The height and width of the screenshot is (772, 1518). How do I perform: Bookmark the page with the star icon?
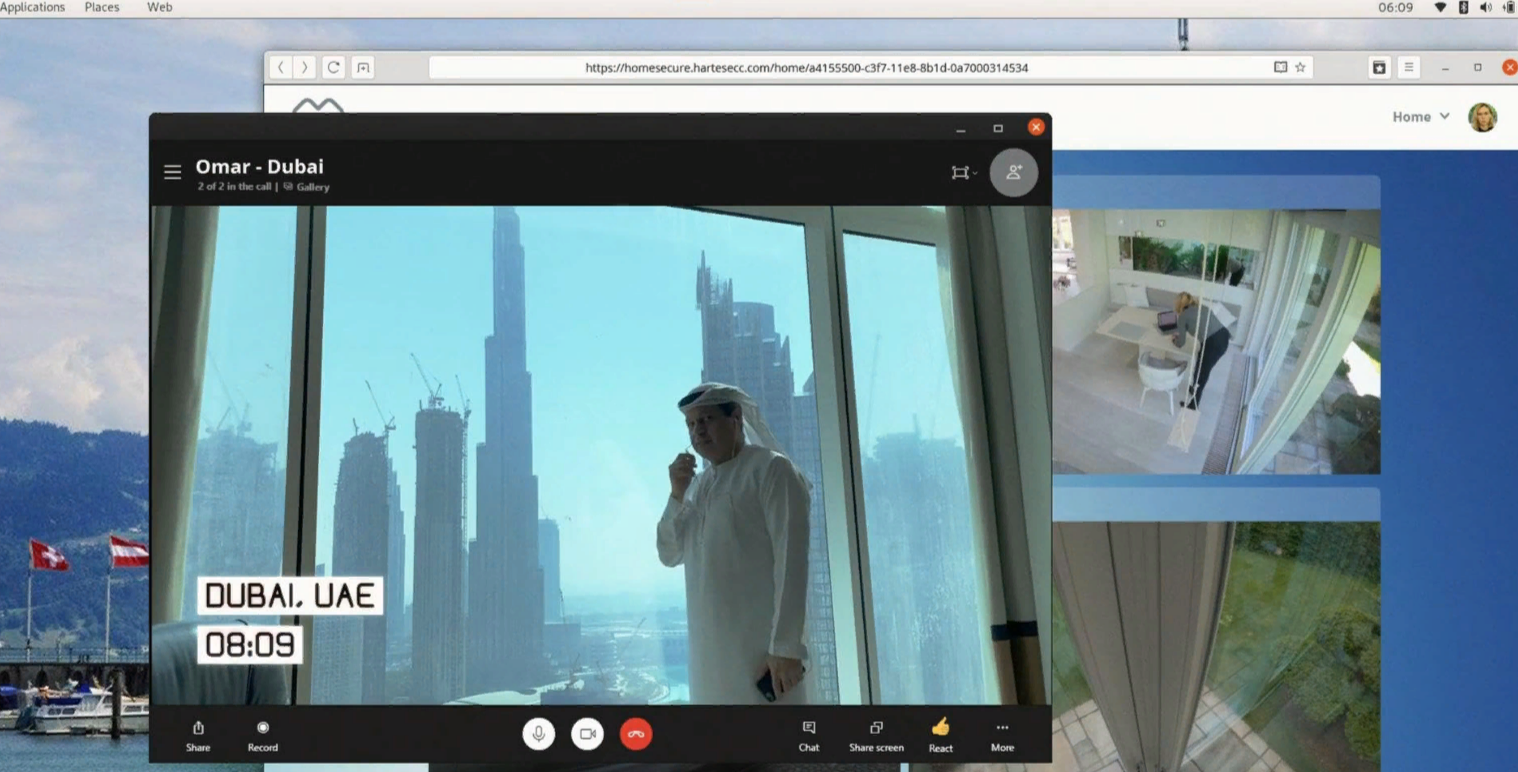[x=1300, y=67]
